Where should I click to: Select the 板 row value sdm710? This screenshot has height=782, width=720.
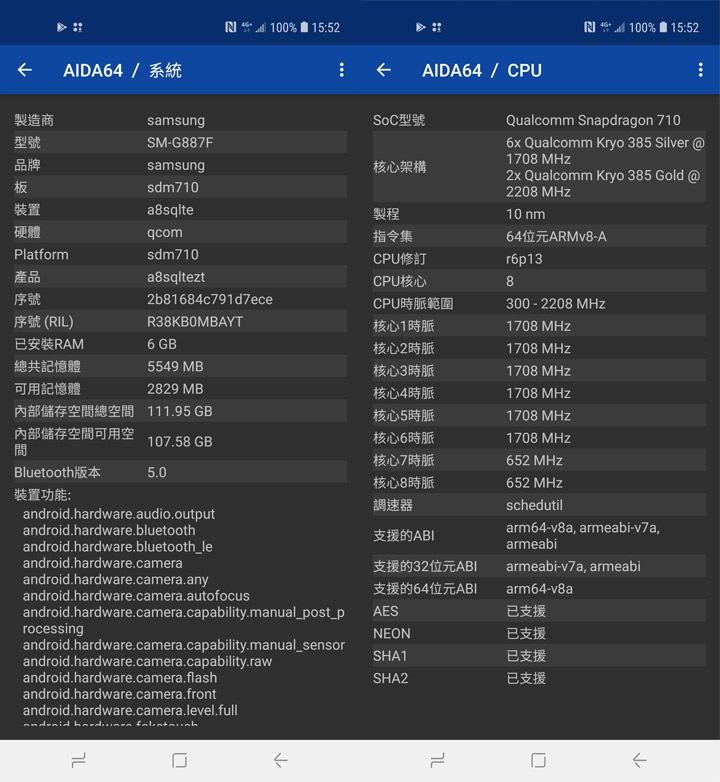click(x=173, y=188)
